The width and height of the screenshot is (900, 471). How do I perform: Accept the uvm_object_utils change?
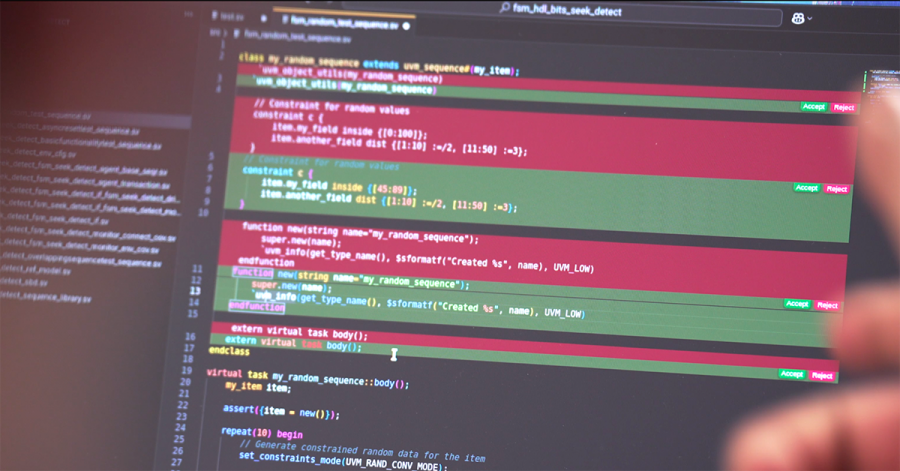coord(813,107)
